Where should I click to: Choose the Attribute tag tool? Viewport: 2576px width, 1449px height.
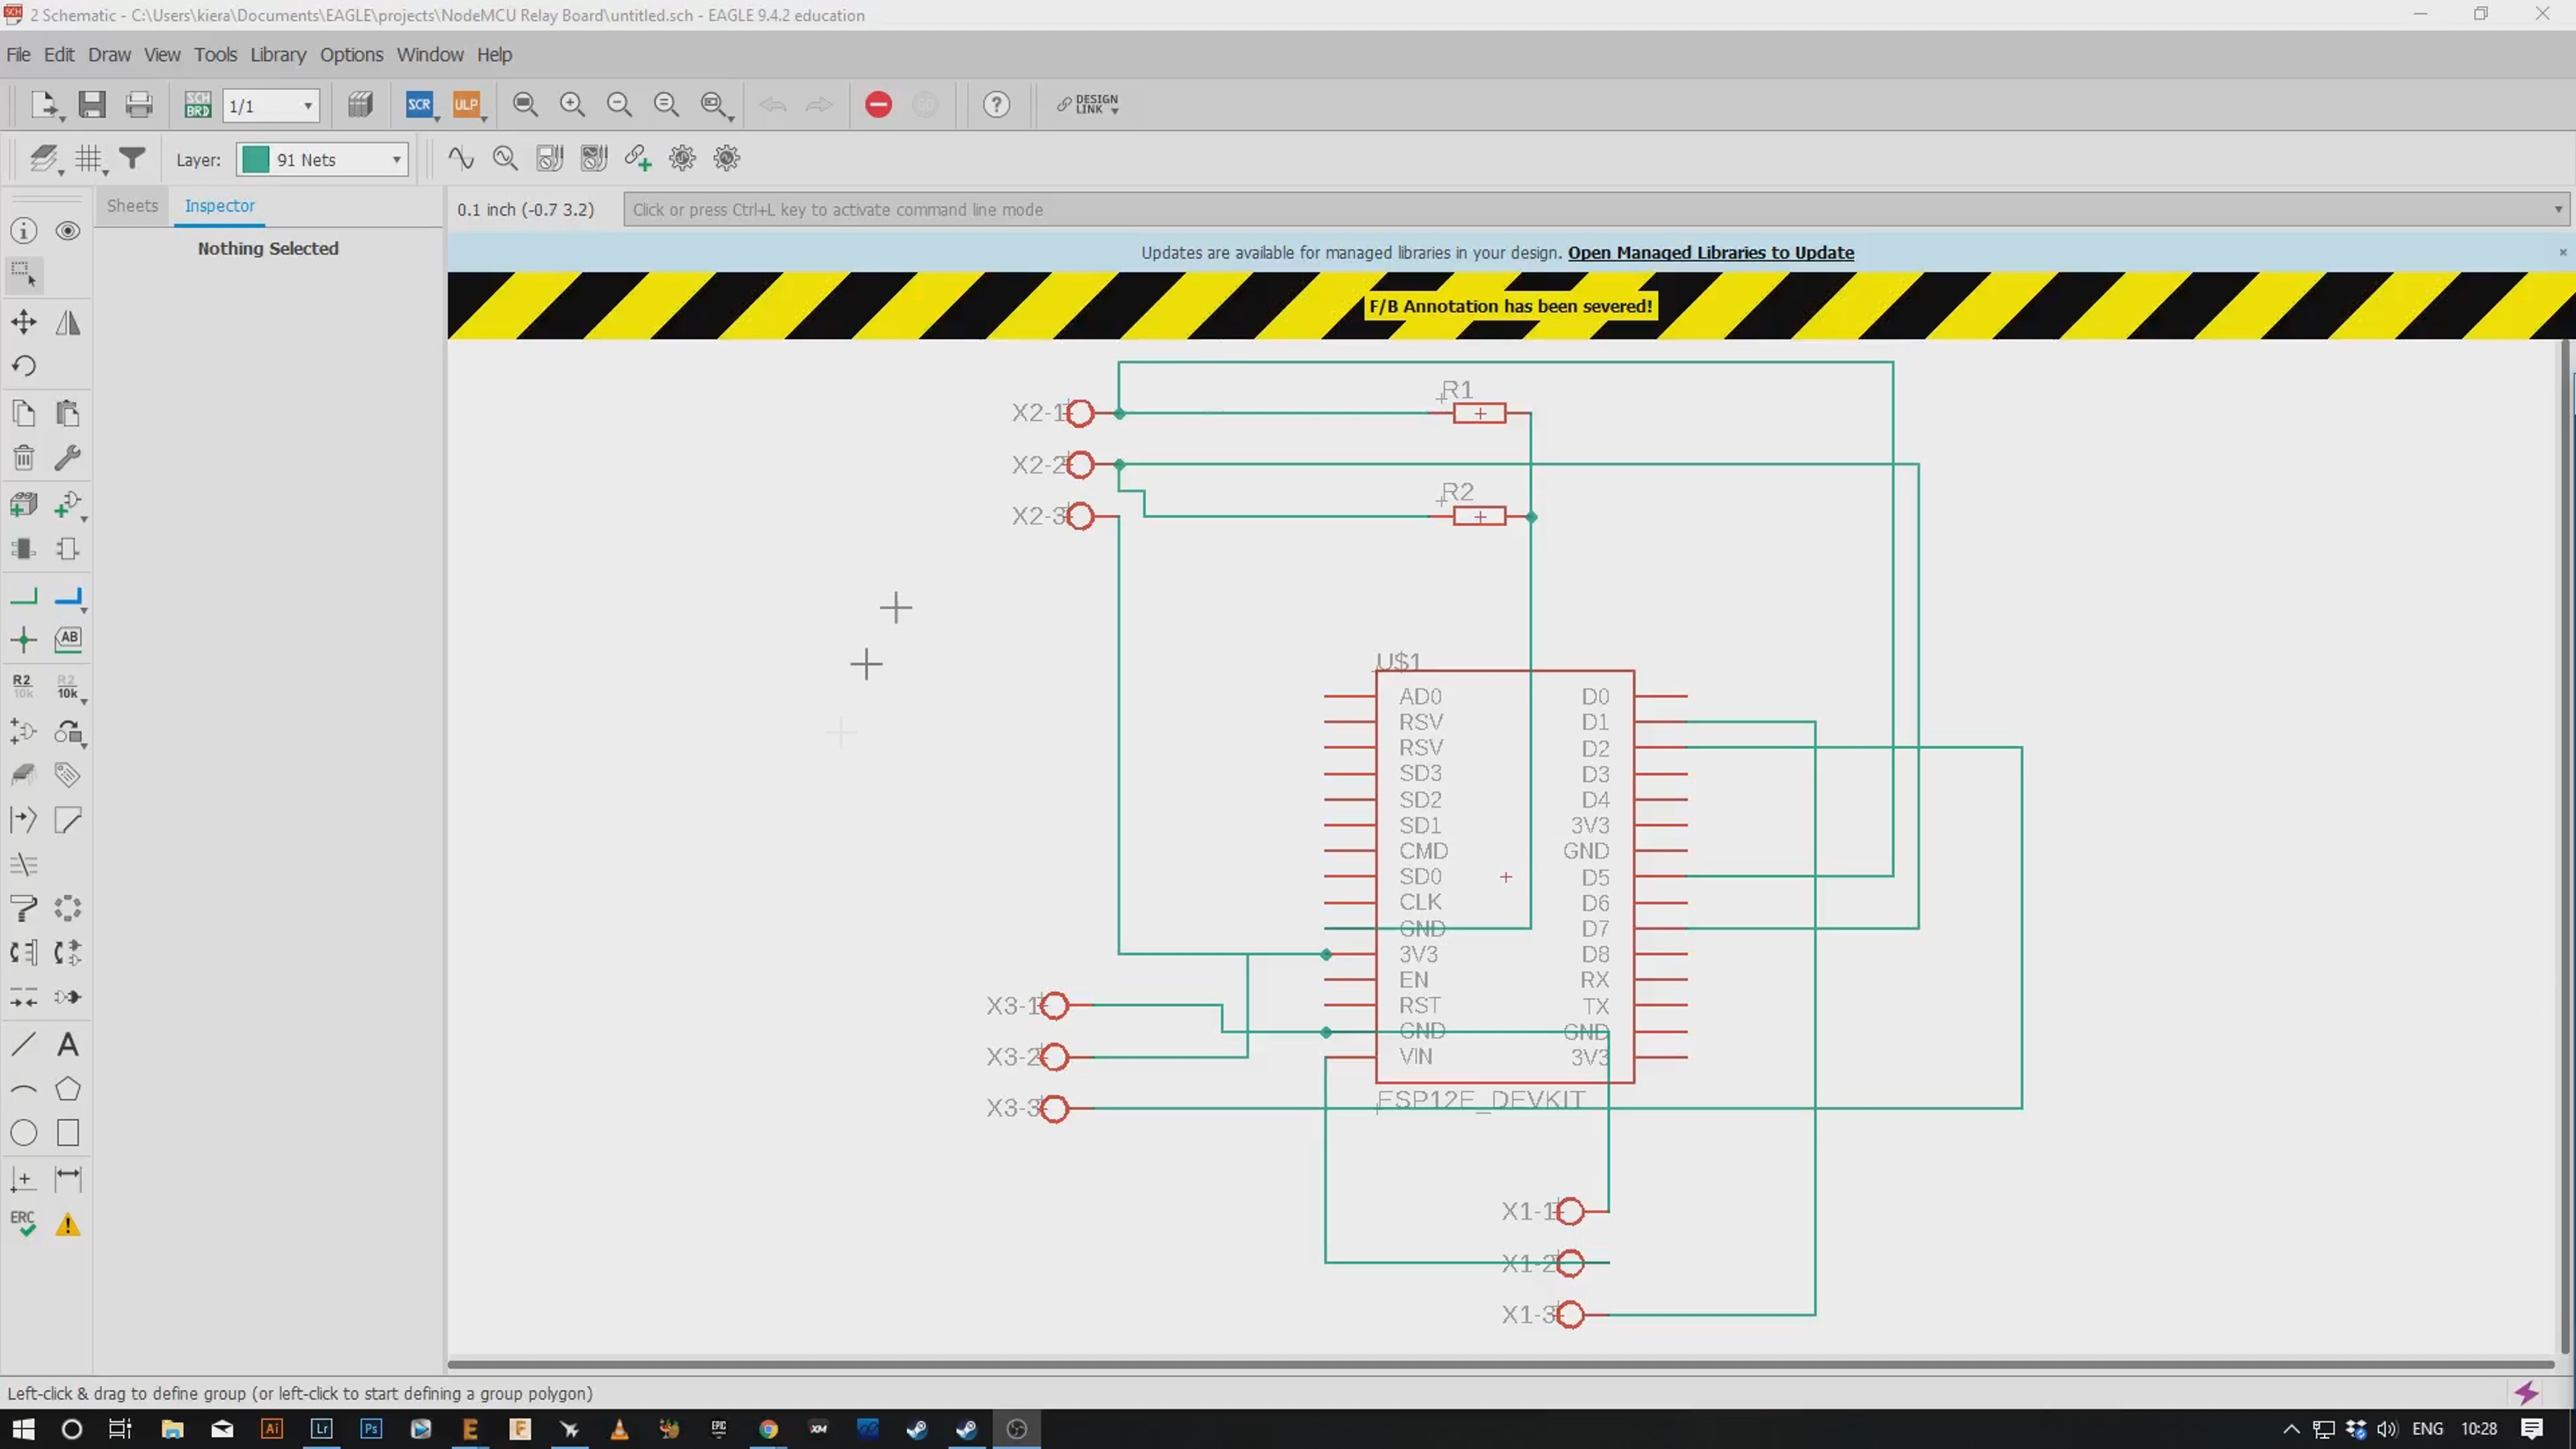pyautogui.click(x=67, y=775)
